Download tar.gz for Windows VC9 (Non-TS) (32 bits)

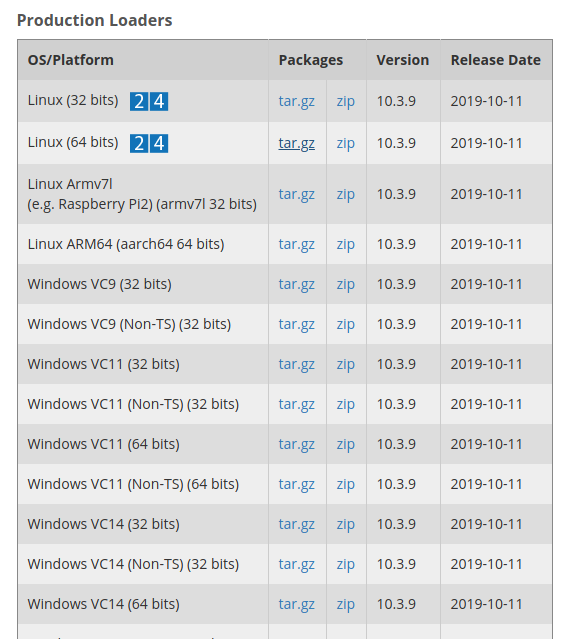pyautogui.click(x=297, y=324)
